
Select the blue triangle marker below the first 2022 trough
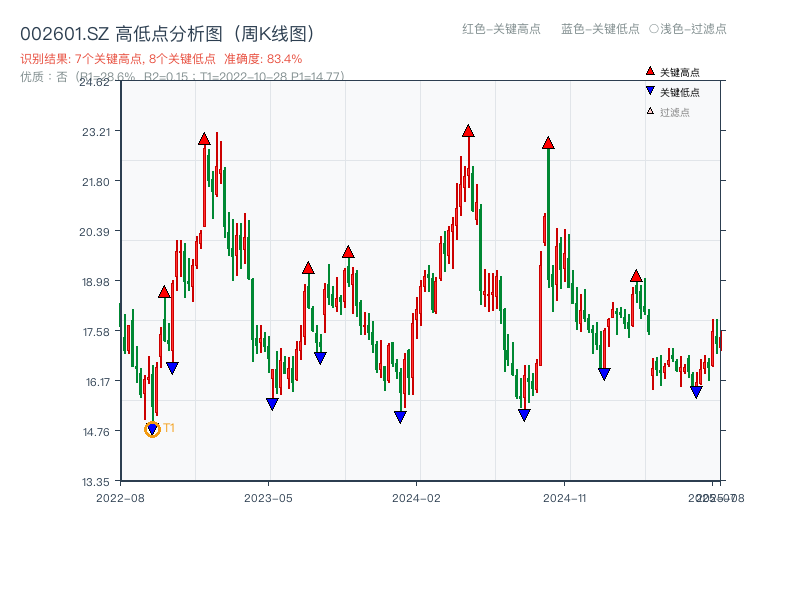[173, 366]
